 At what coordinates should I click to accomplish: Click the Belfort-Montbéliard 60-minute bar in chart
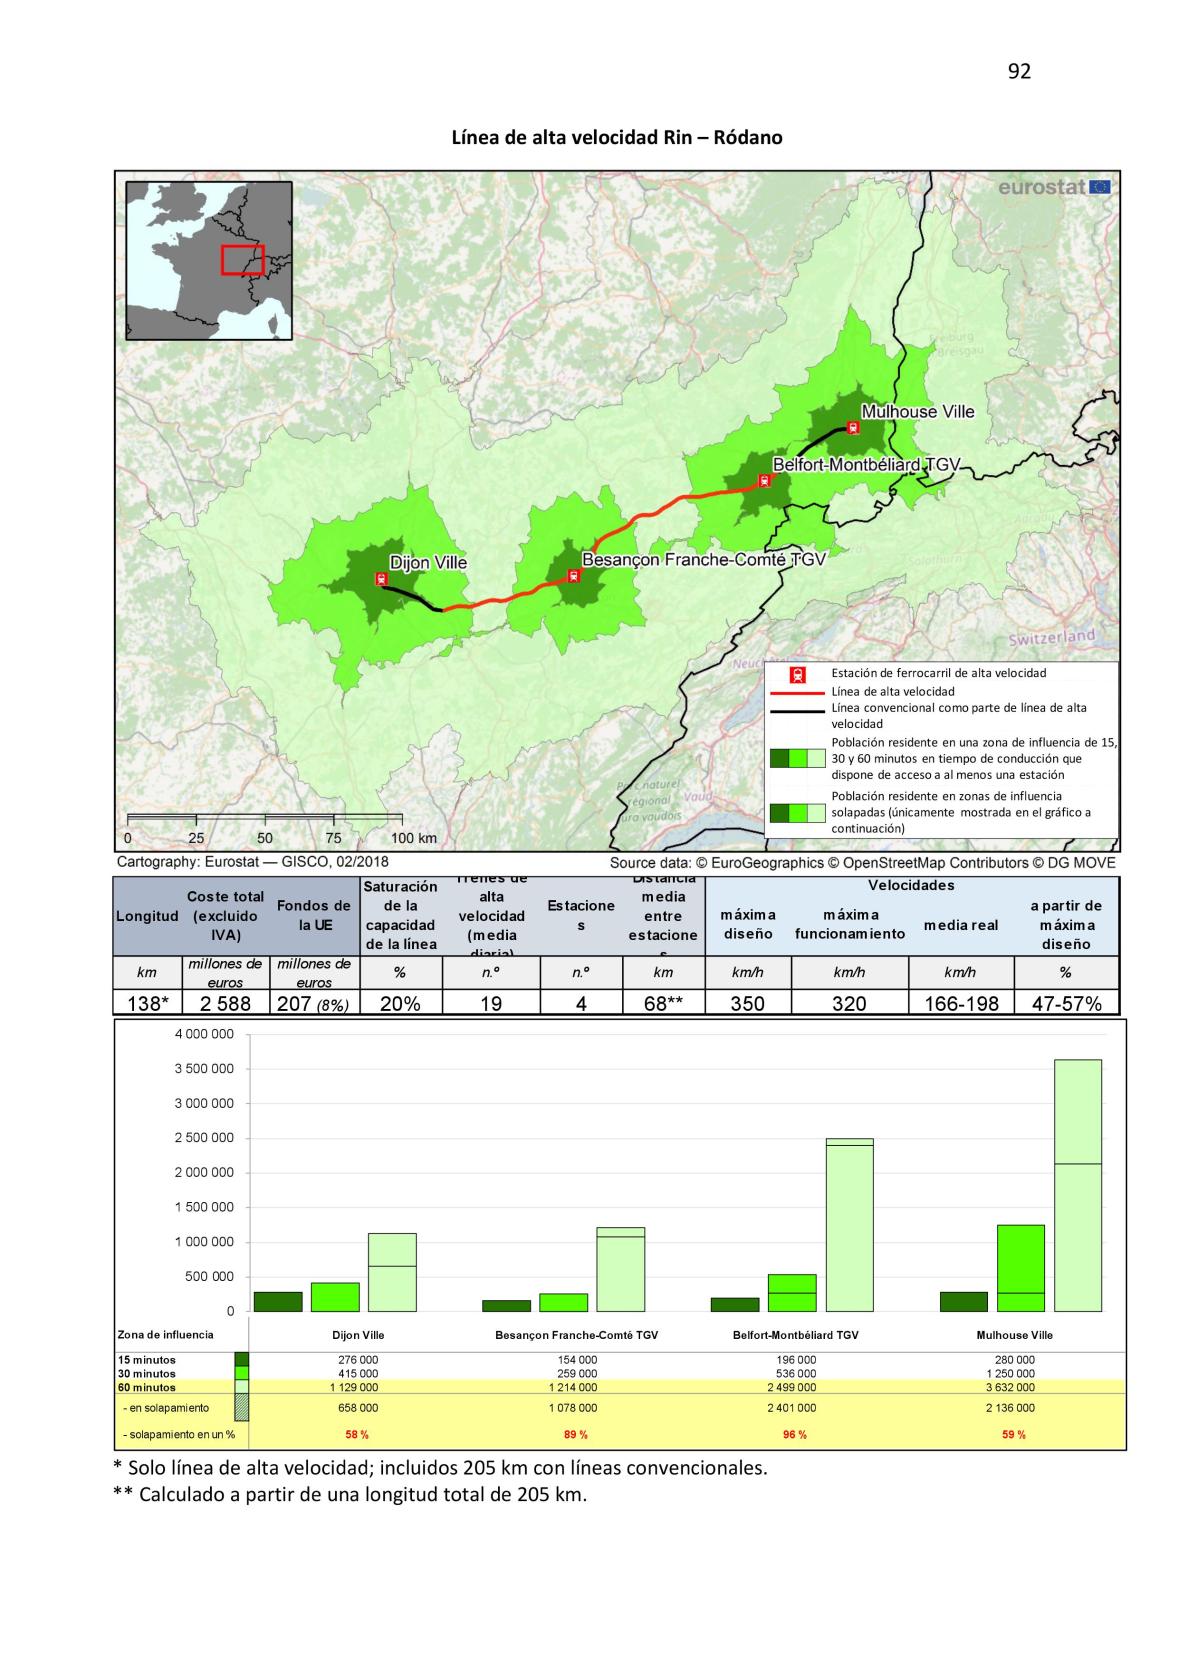(x=850, y=1225)
